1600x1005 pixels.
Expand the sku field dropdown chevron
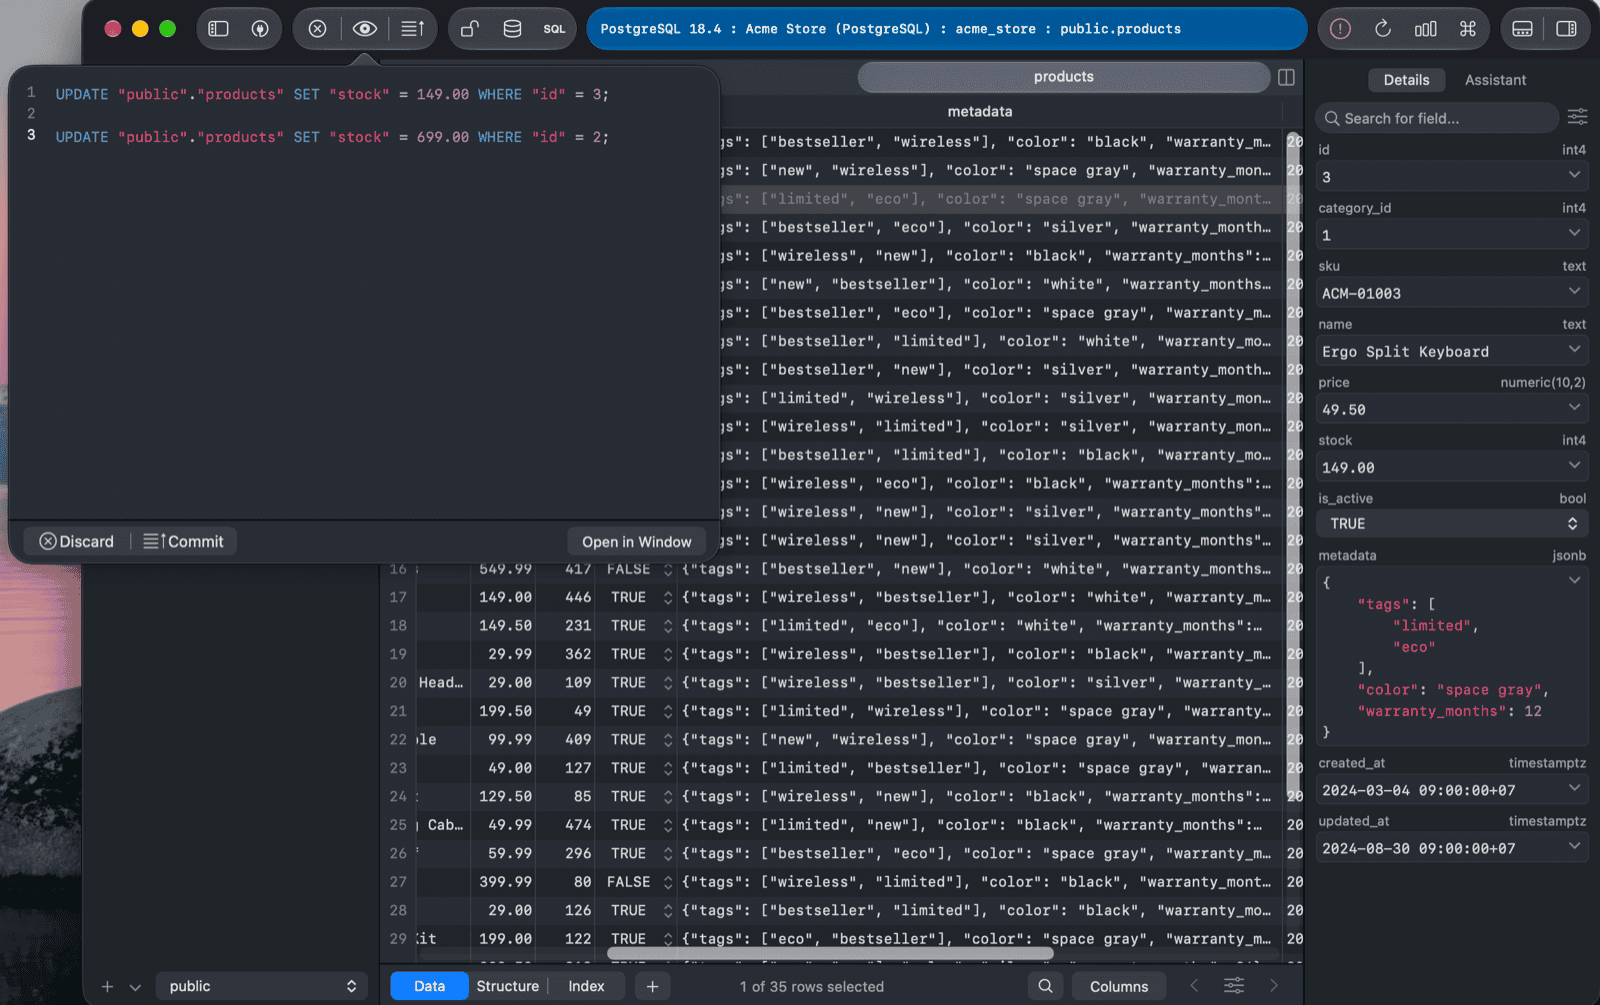1574,291
